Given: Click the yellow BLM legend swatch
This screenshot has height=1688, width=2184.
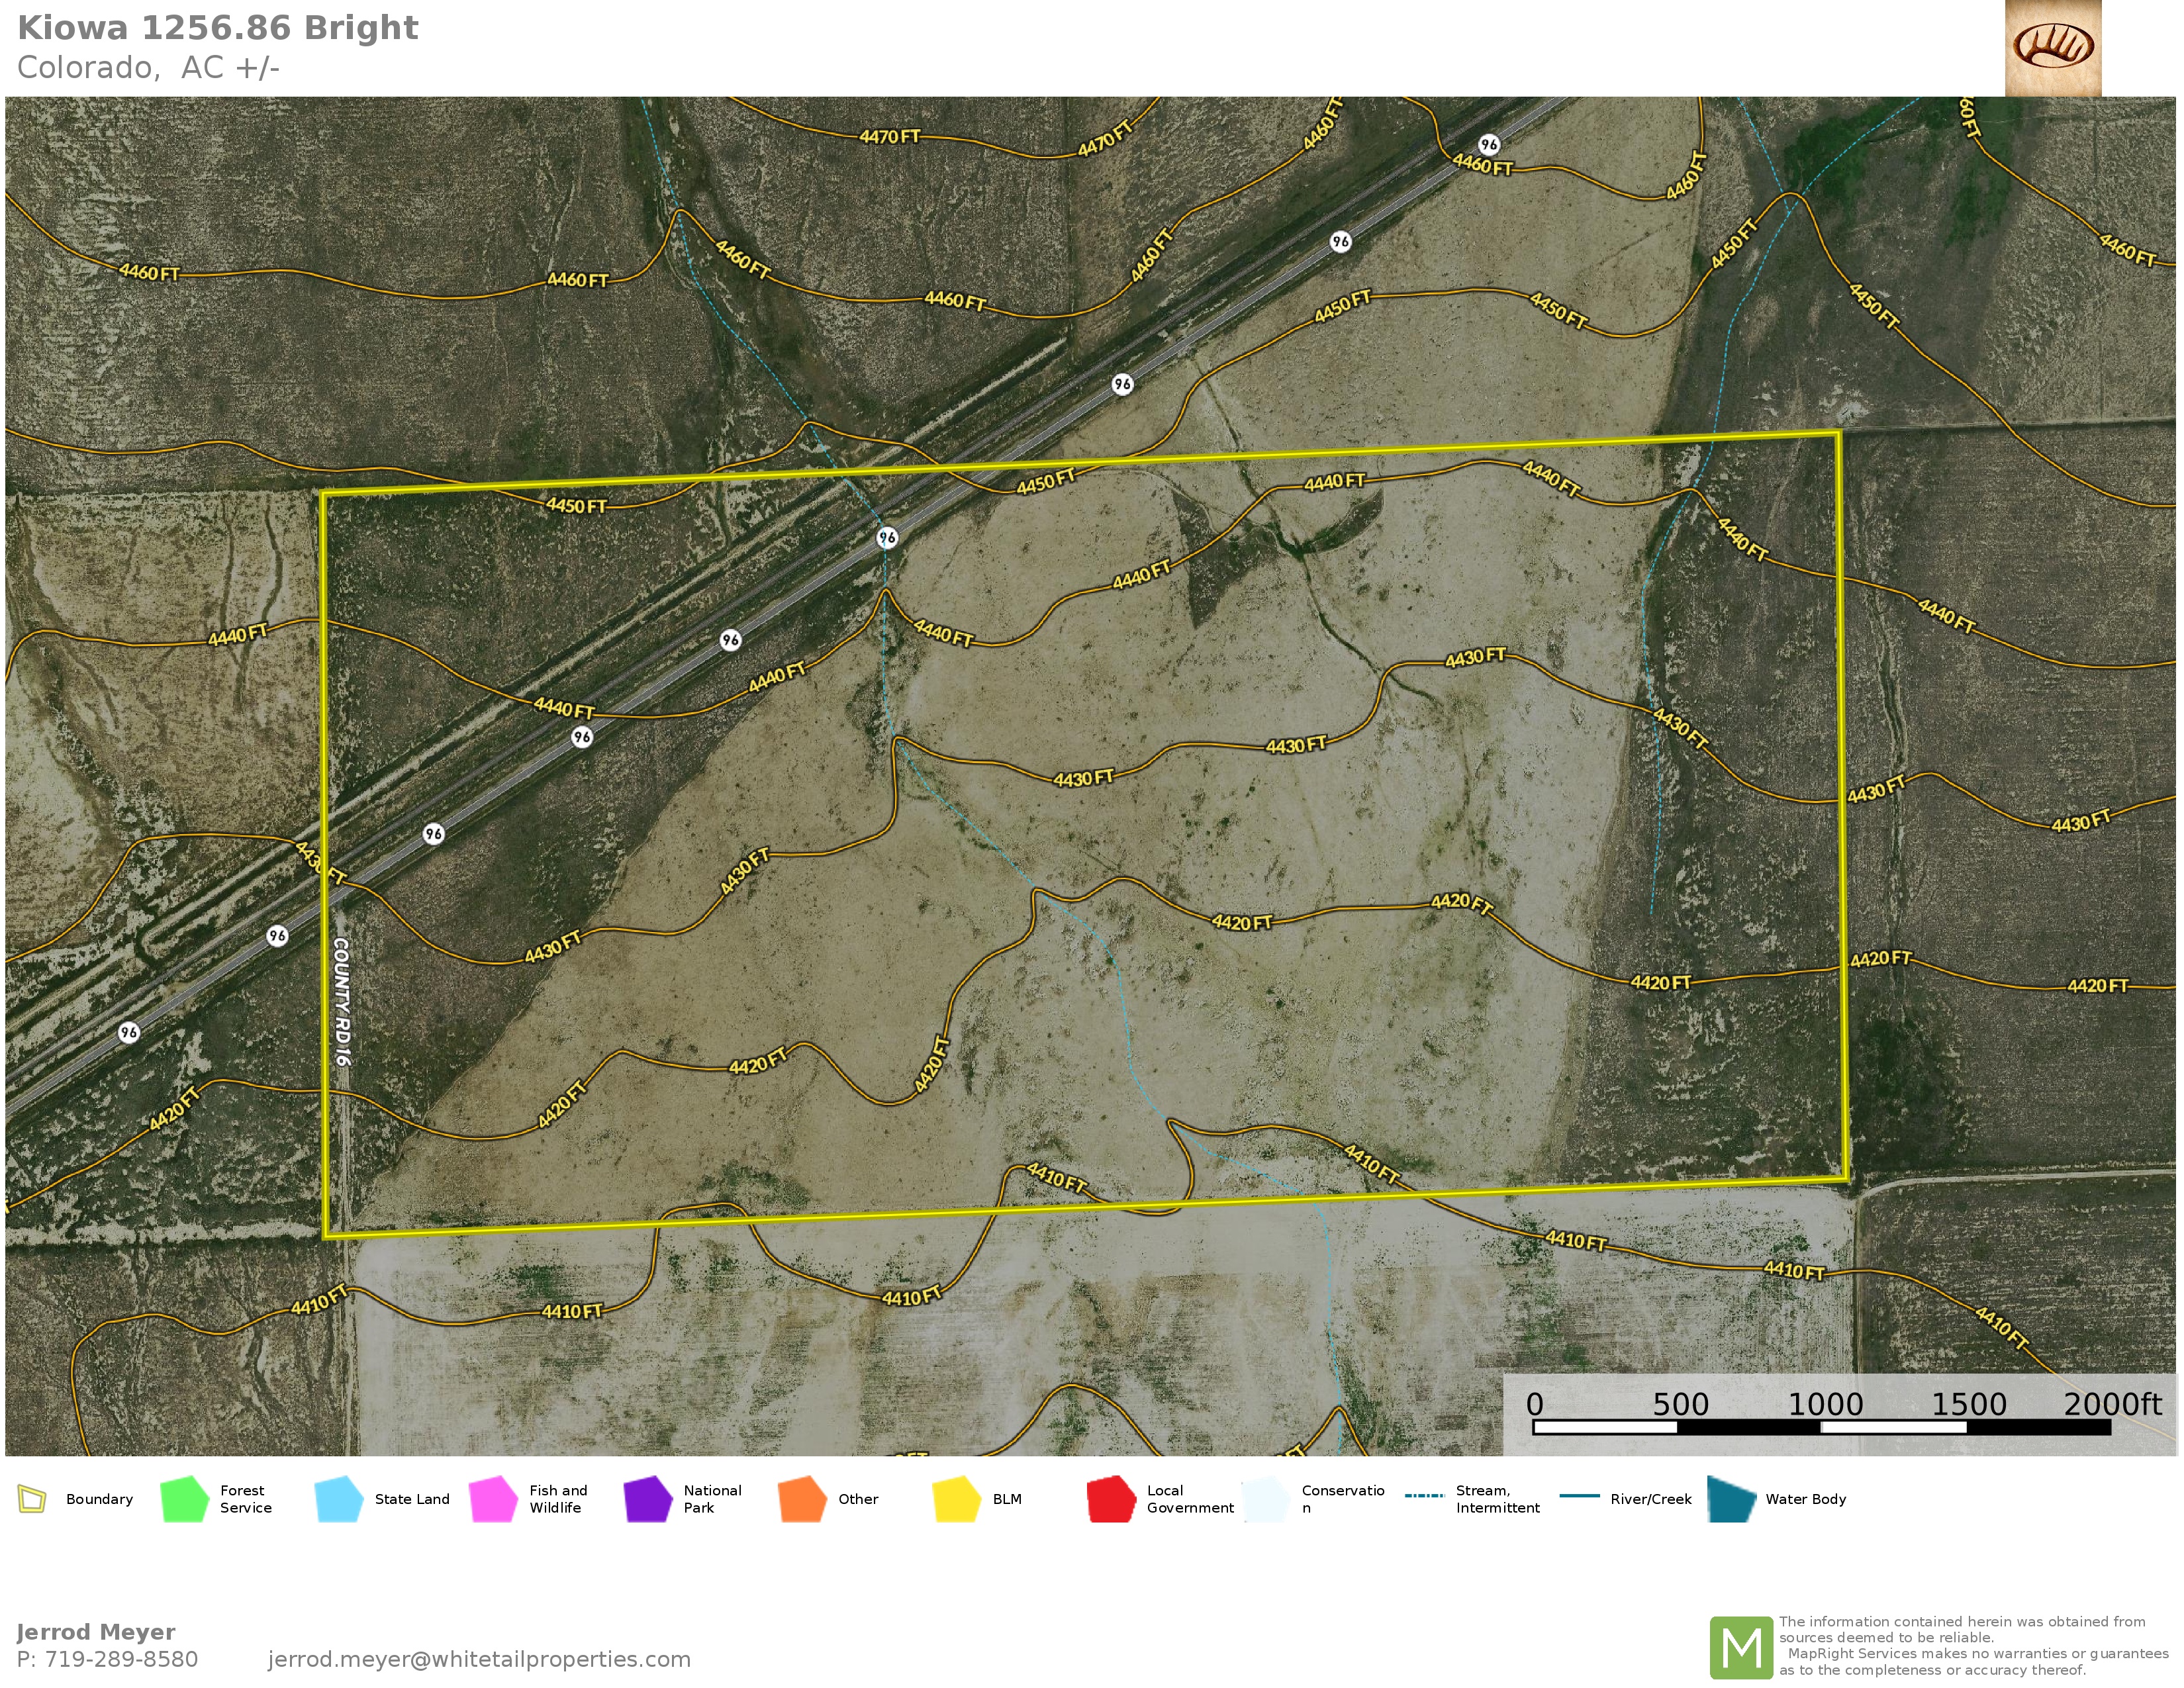Looking at the screenshot, I should click(x=956, y=1499).
